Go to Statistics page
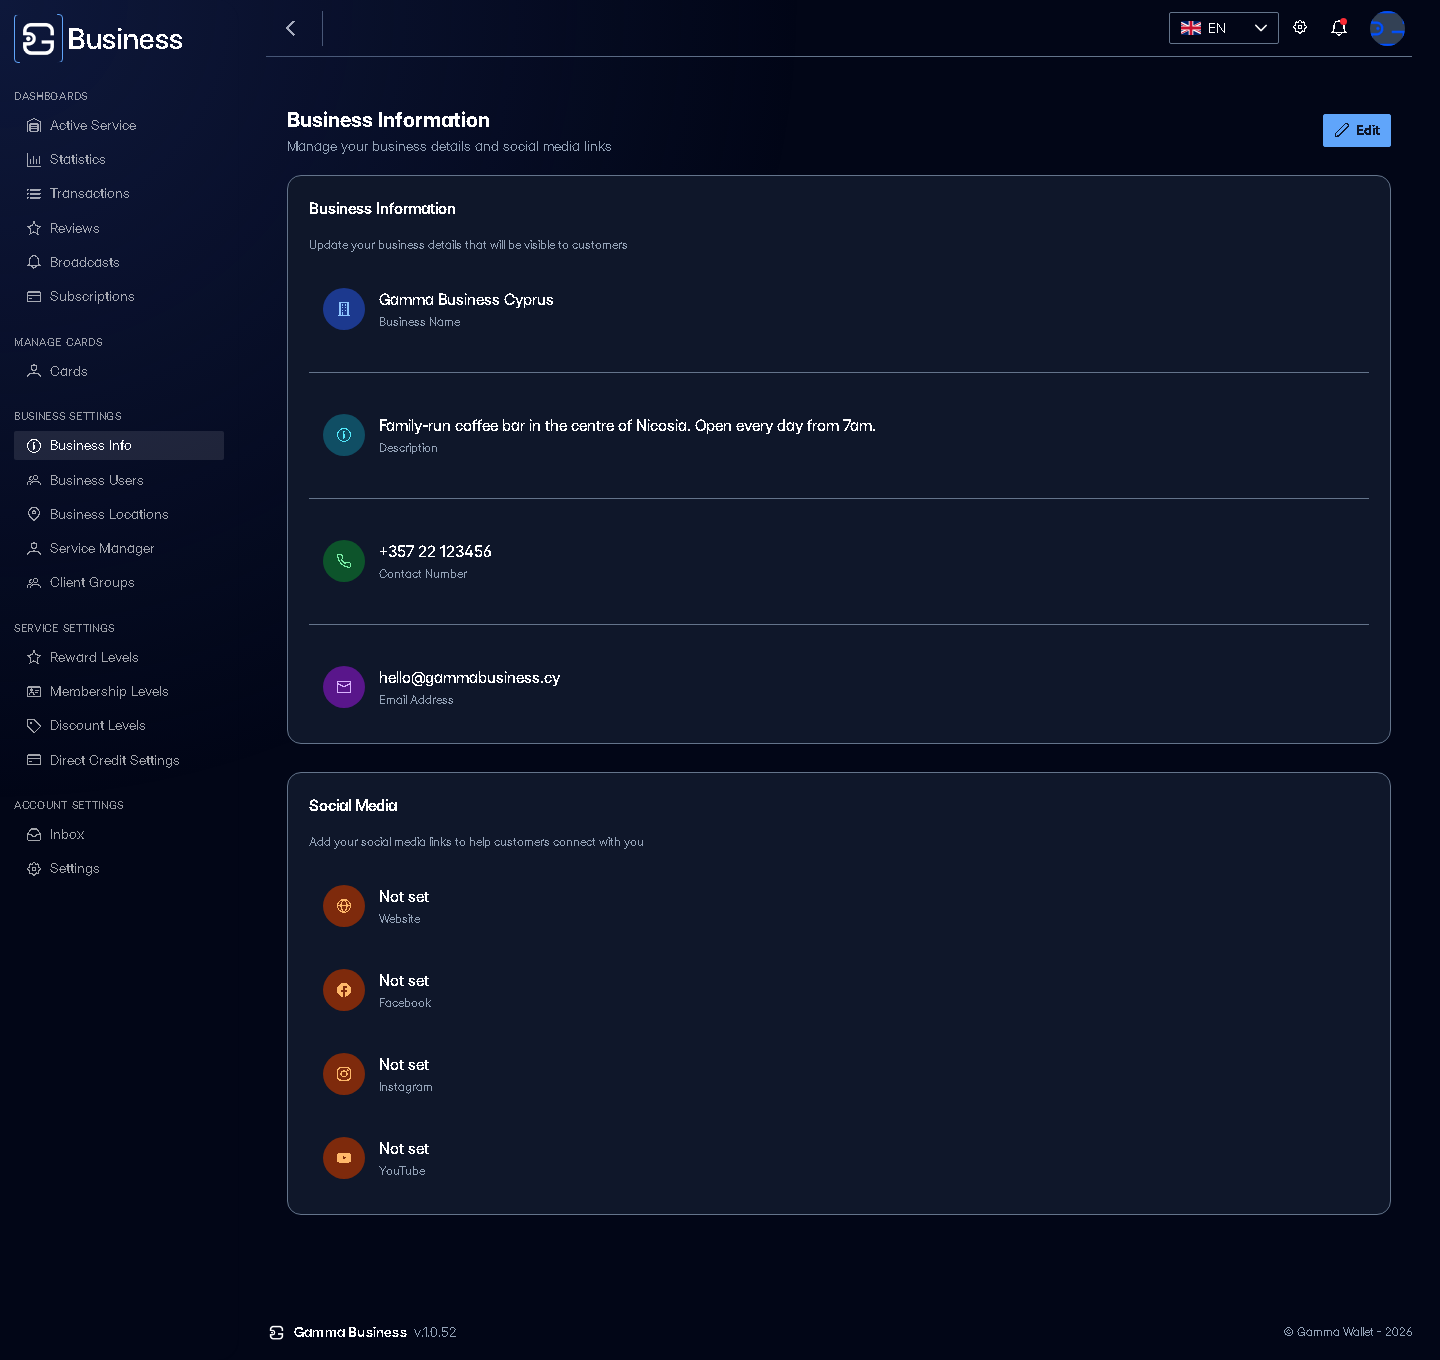Viewport: 1440px width, 1360px height. click(x=119, y=159)
